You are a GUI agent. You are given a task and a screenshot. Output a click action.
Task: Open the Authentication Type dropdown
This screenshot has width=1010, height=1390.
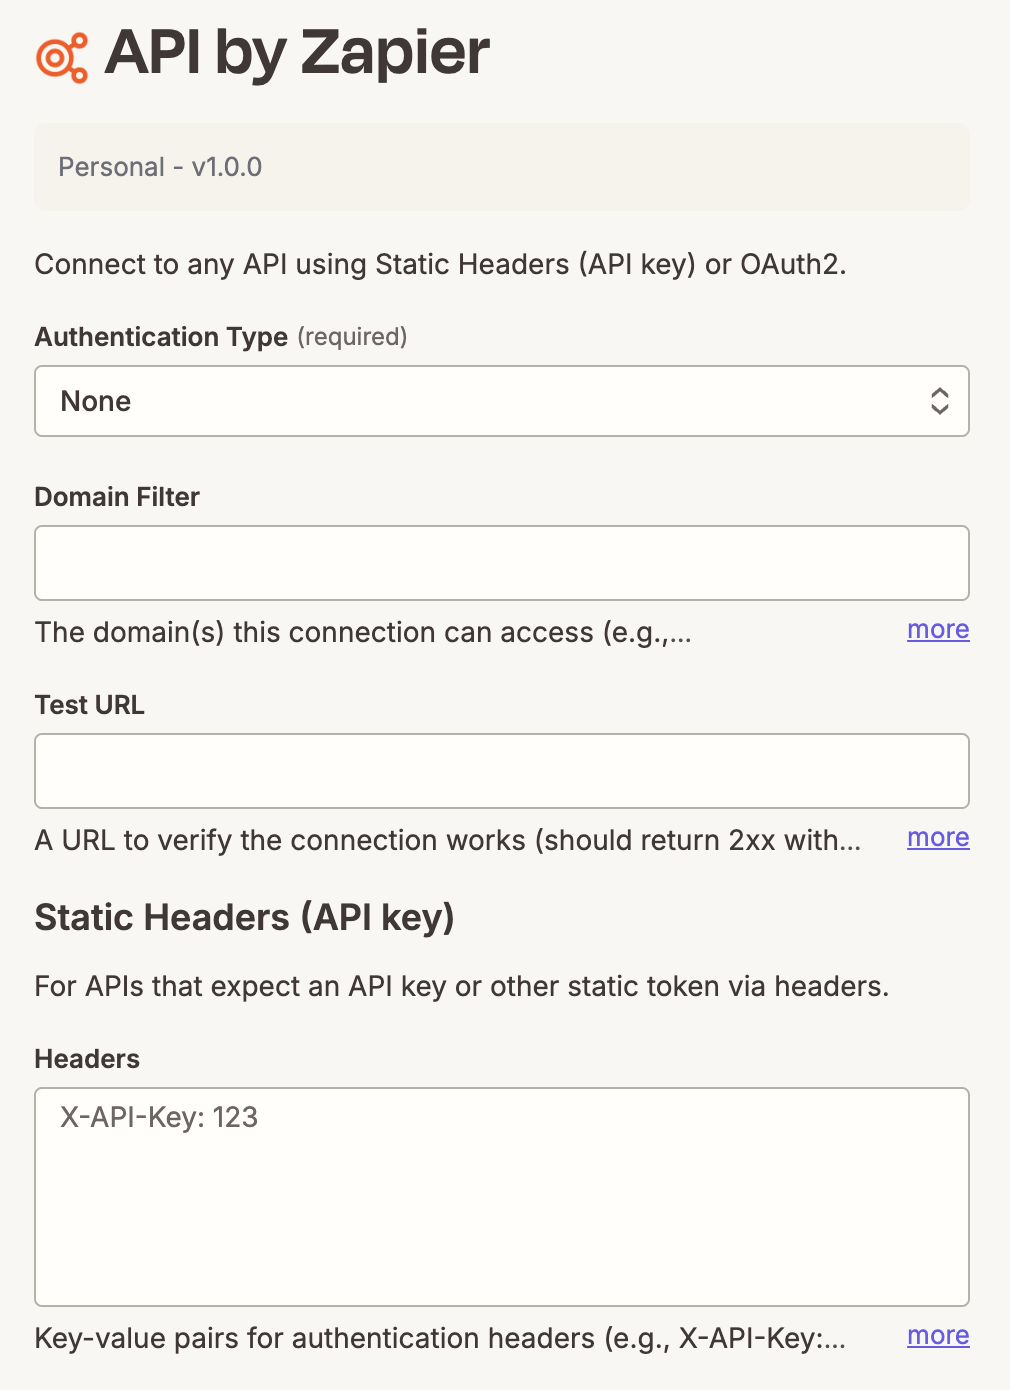(x=502, y=401)
